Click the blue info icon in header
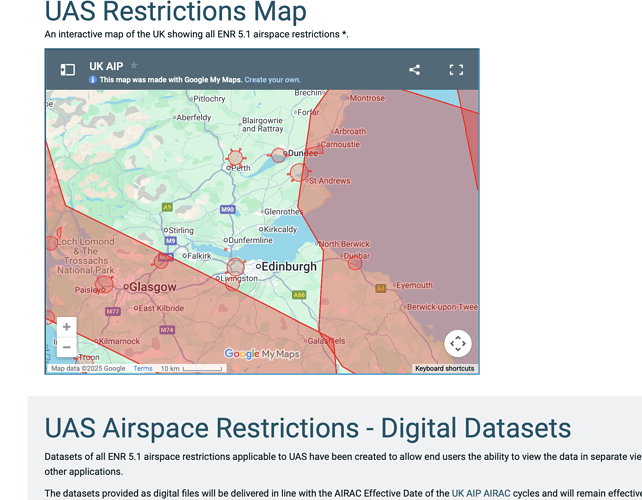The image size is (642, 500). pyautogui.click(x=93, y=80)
